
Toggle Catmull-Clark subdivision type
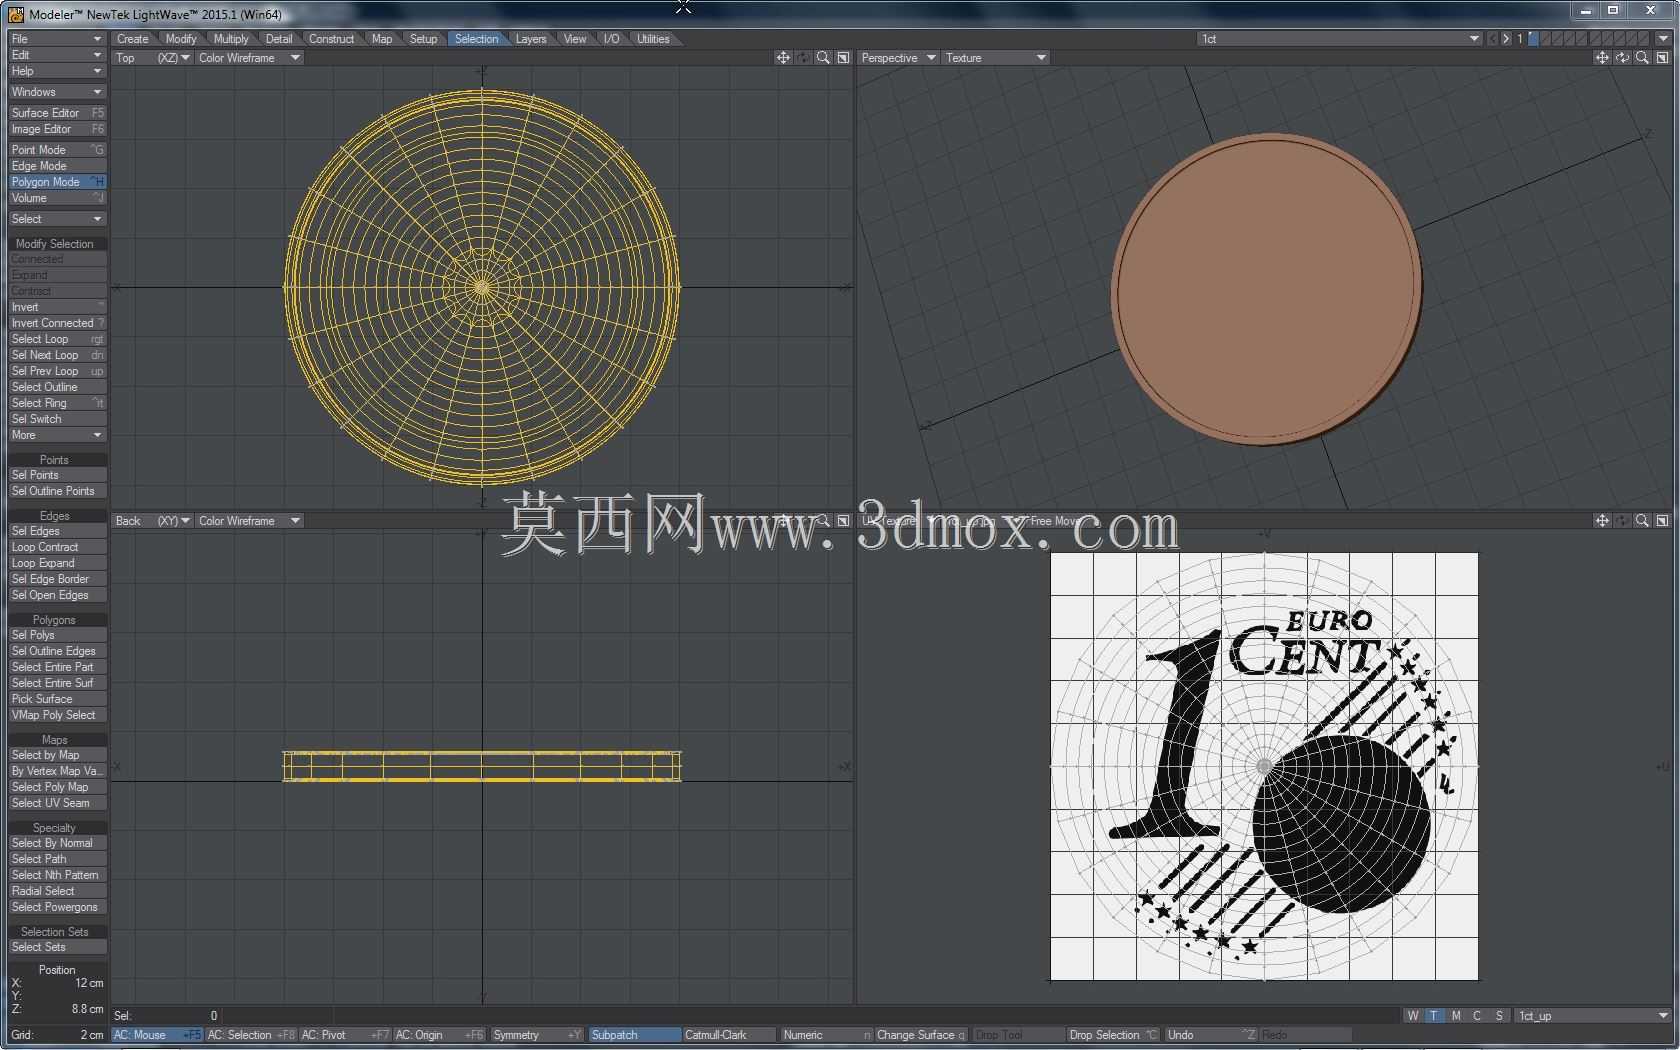(x=729, y=1035)
